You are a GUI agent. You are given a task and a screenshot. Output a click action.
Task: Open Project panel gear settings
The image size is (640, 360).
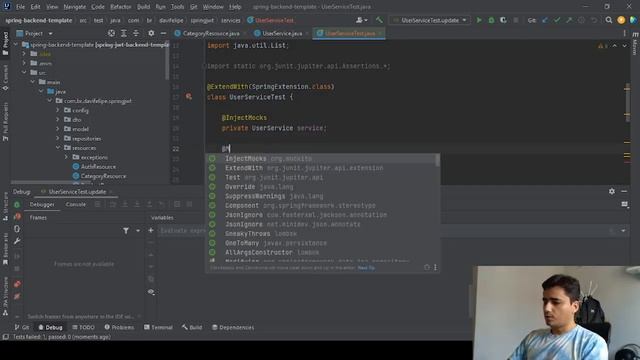point(151,33)
